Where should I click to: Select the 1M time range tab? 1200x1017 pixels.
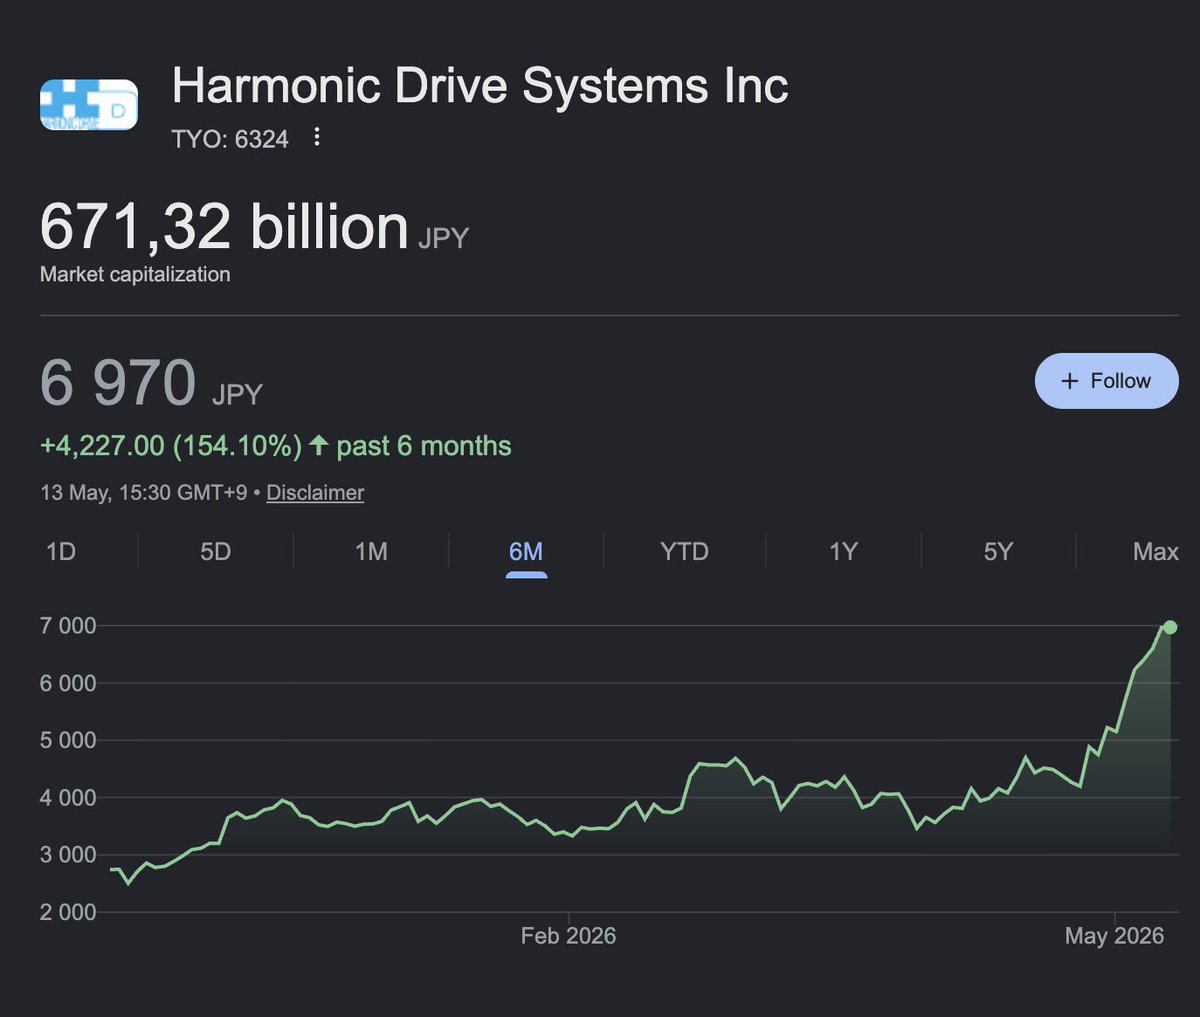pos(371,552)
